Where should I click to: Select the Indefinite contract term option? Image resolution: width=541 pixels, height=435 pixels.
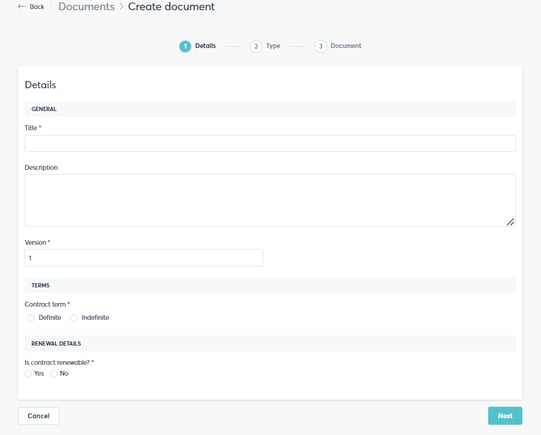click(73, 318)
